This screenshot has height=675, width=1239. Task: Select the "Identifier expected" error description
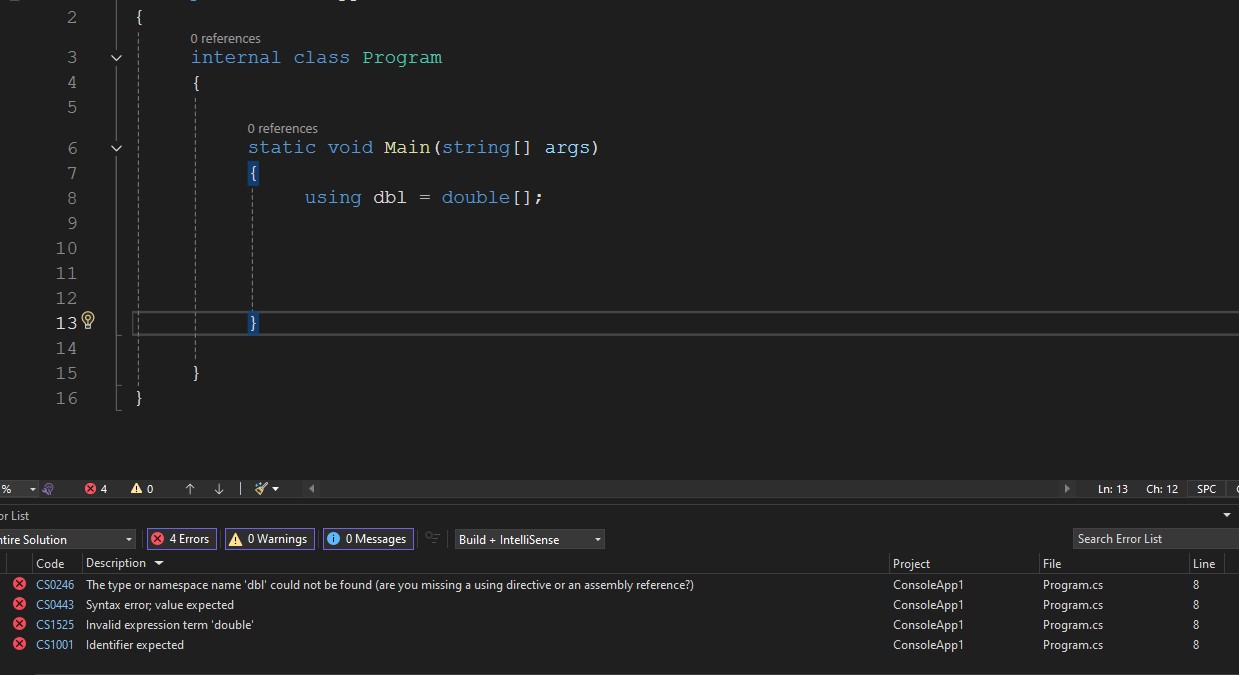pos(135,644)
